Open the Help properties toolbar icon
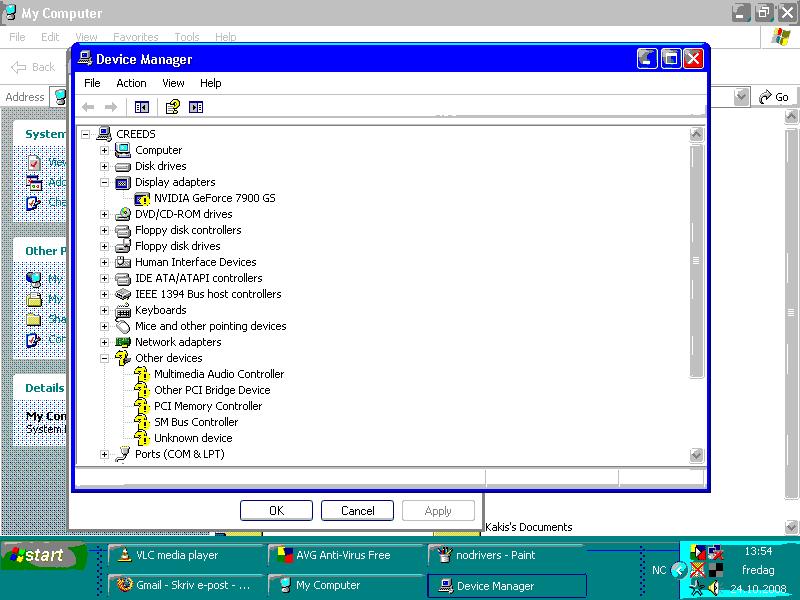The width and height of the screenshot is (800, 600). (x=172, y=107)
